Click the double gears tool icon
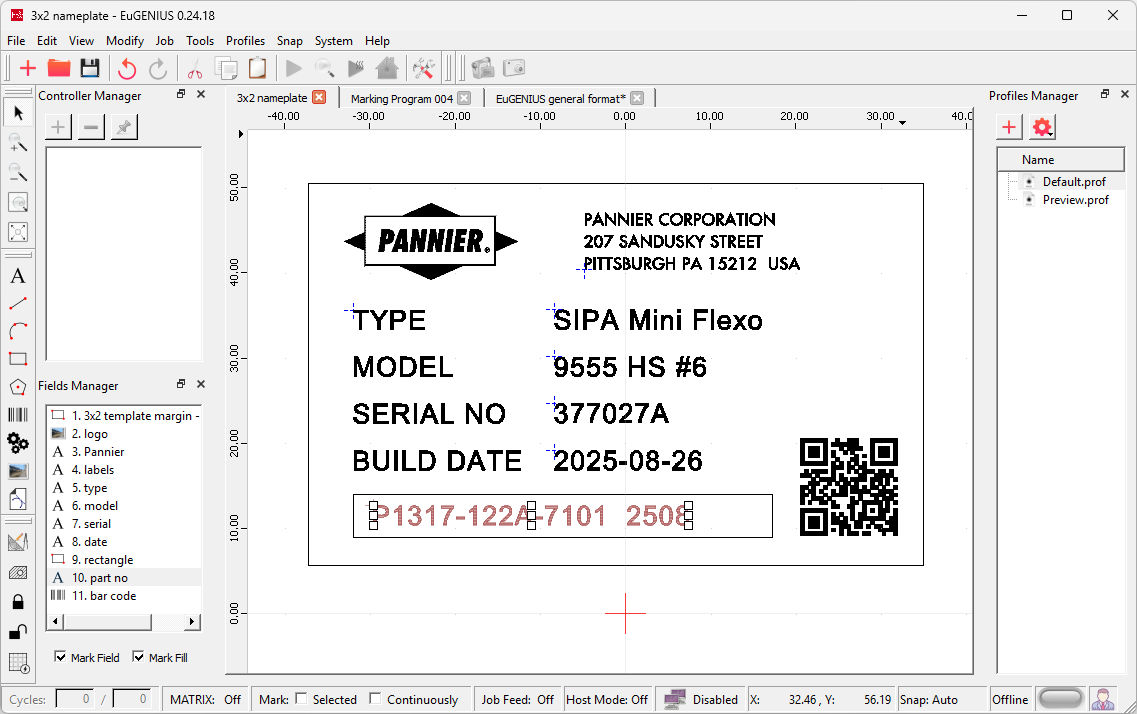The height and width of the screenshot is (714, 1137). tap(18, 442)
